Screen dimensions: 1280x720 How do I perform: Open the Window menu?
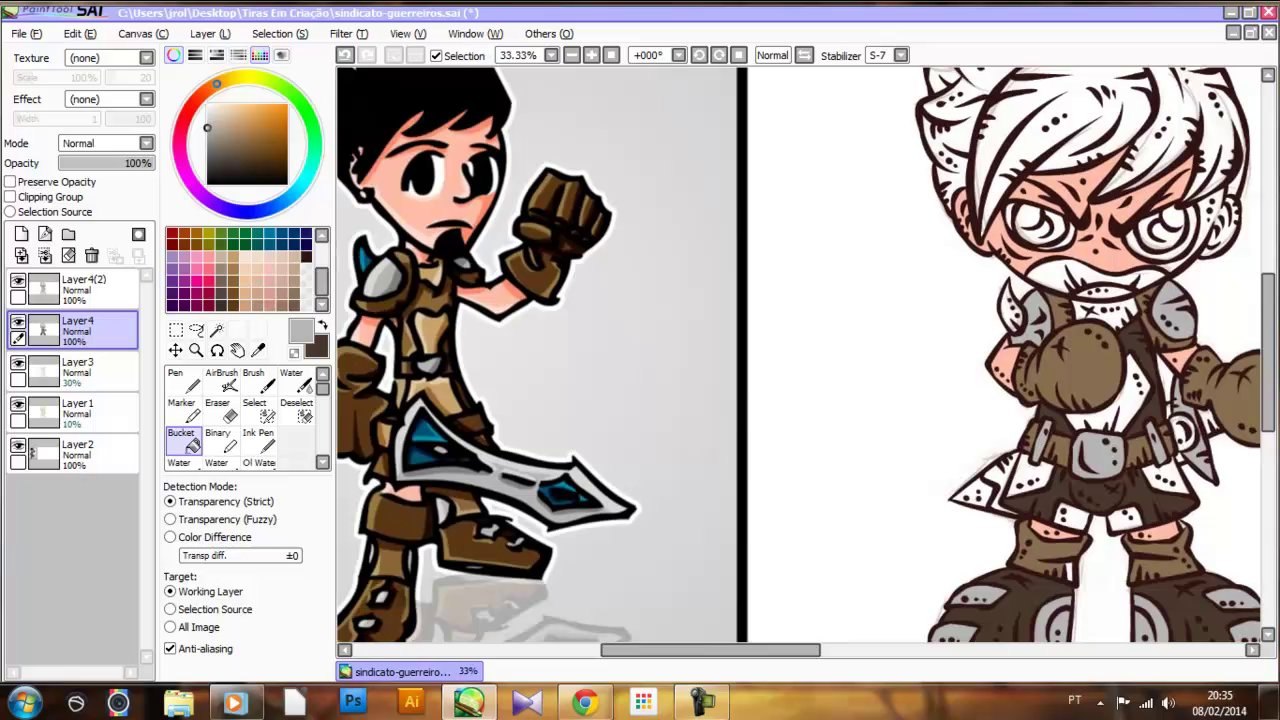point(475,34)
